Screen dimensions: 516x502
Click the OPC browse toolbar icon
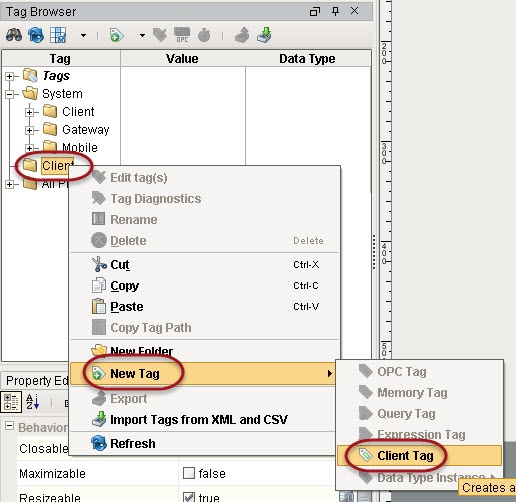pyautogui.click(x=182, y=35)
